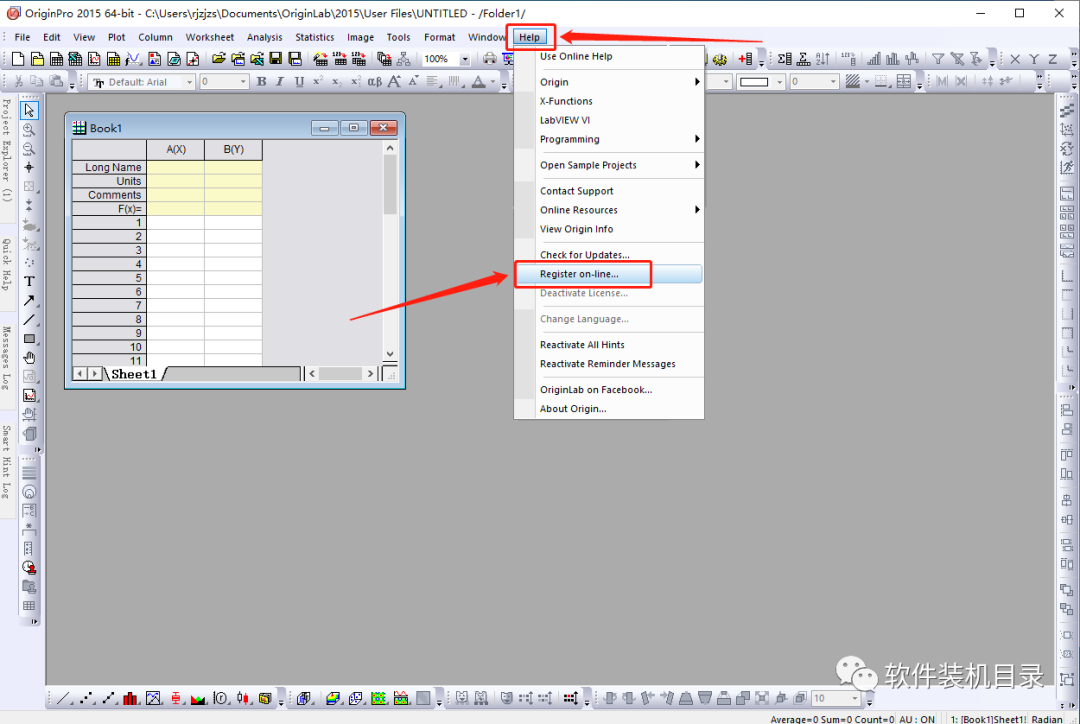Click the Add New Columns icon

point(745,59)
